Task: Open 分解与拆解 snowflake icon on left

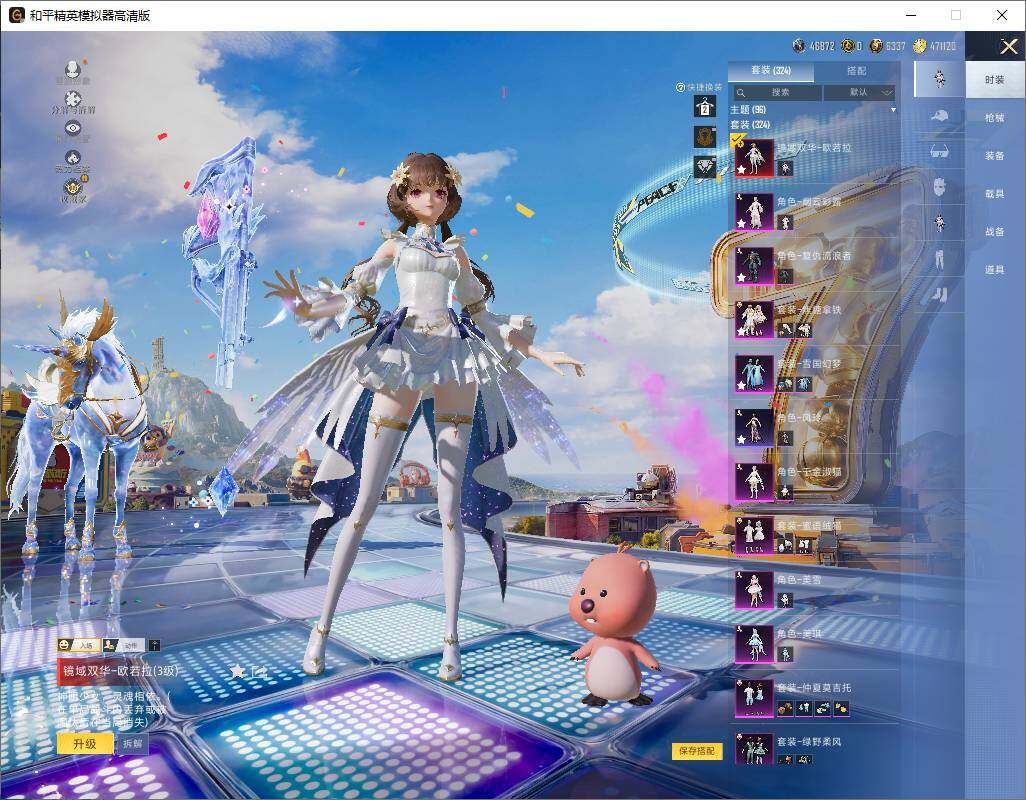Action: click(72, 100)
